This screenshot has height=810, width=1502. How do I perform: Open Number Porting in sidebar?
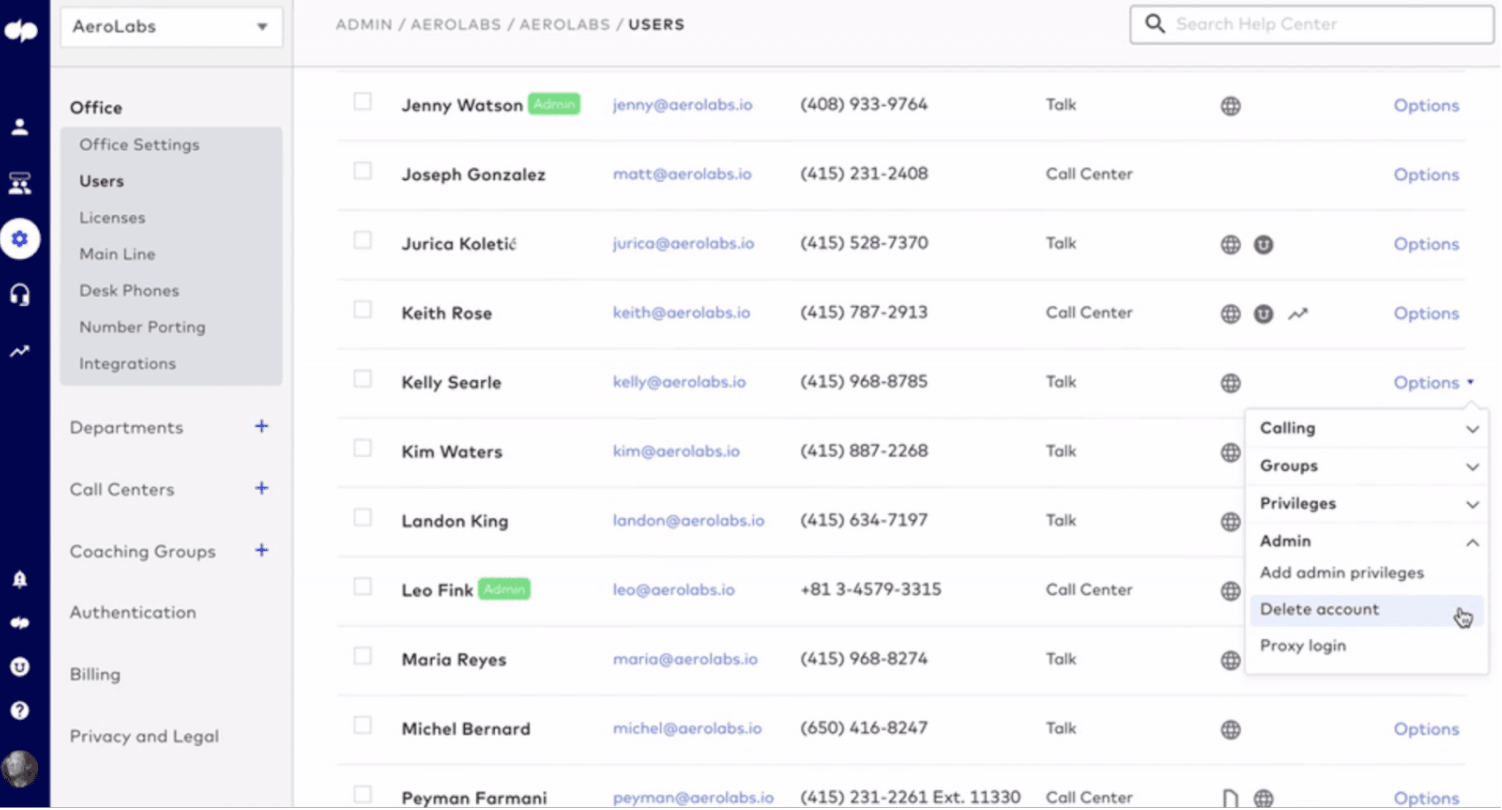142,328
